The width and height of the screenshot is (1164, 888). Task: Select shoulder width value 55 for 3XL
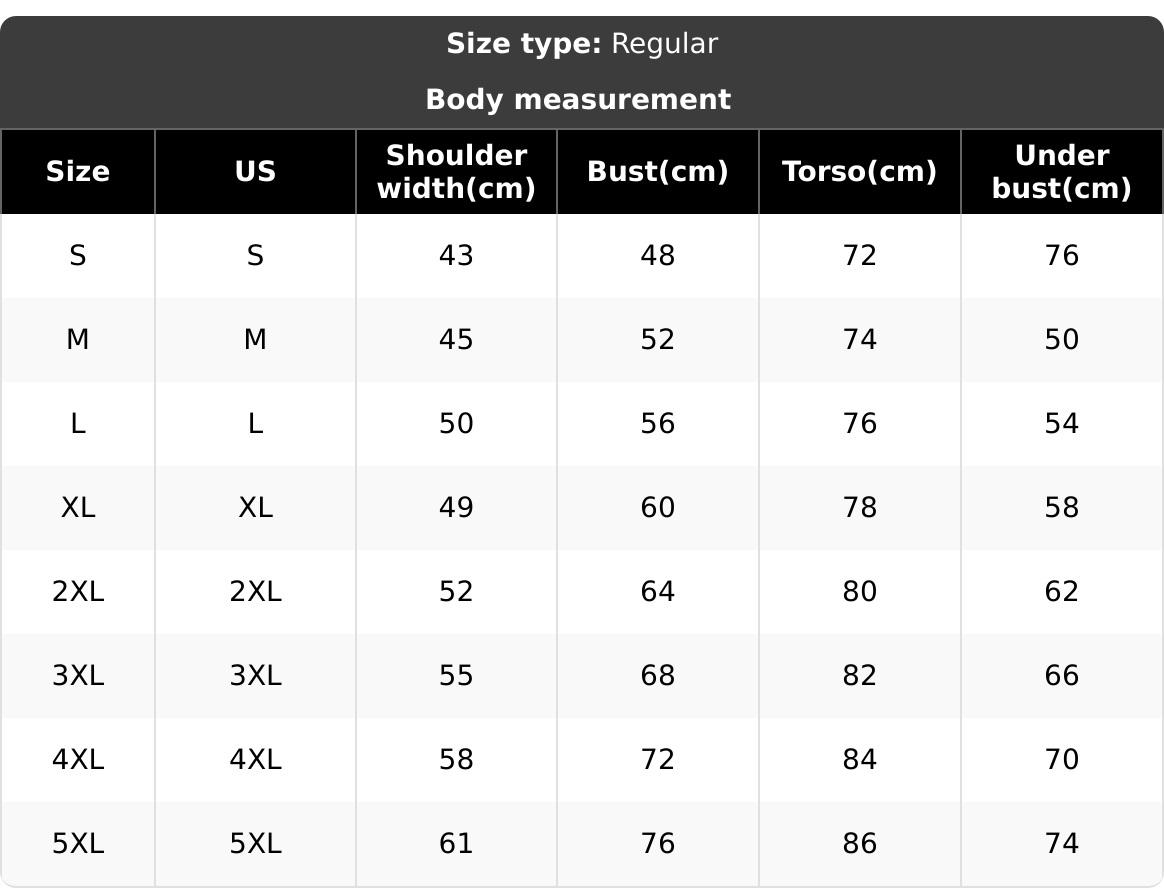click(456, 676)
